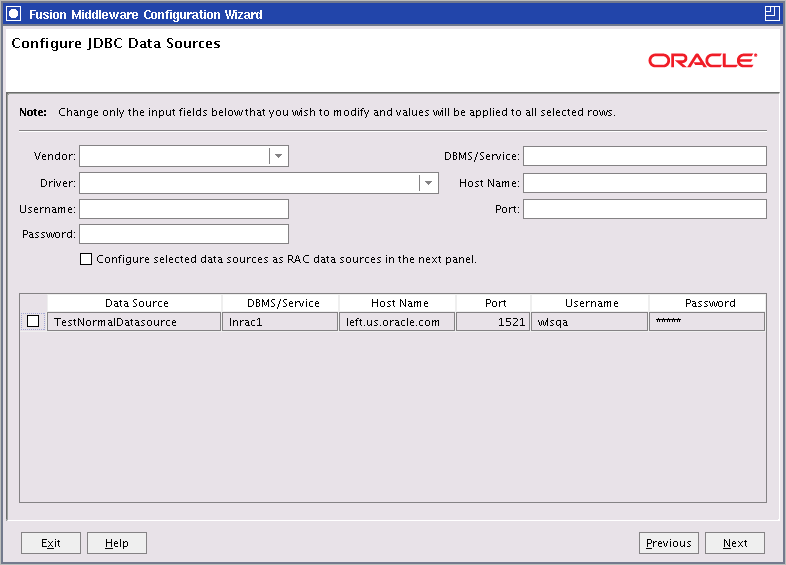
Task: Click the Username input field
Action: click(x=184, y=209)
